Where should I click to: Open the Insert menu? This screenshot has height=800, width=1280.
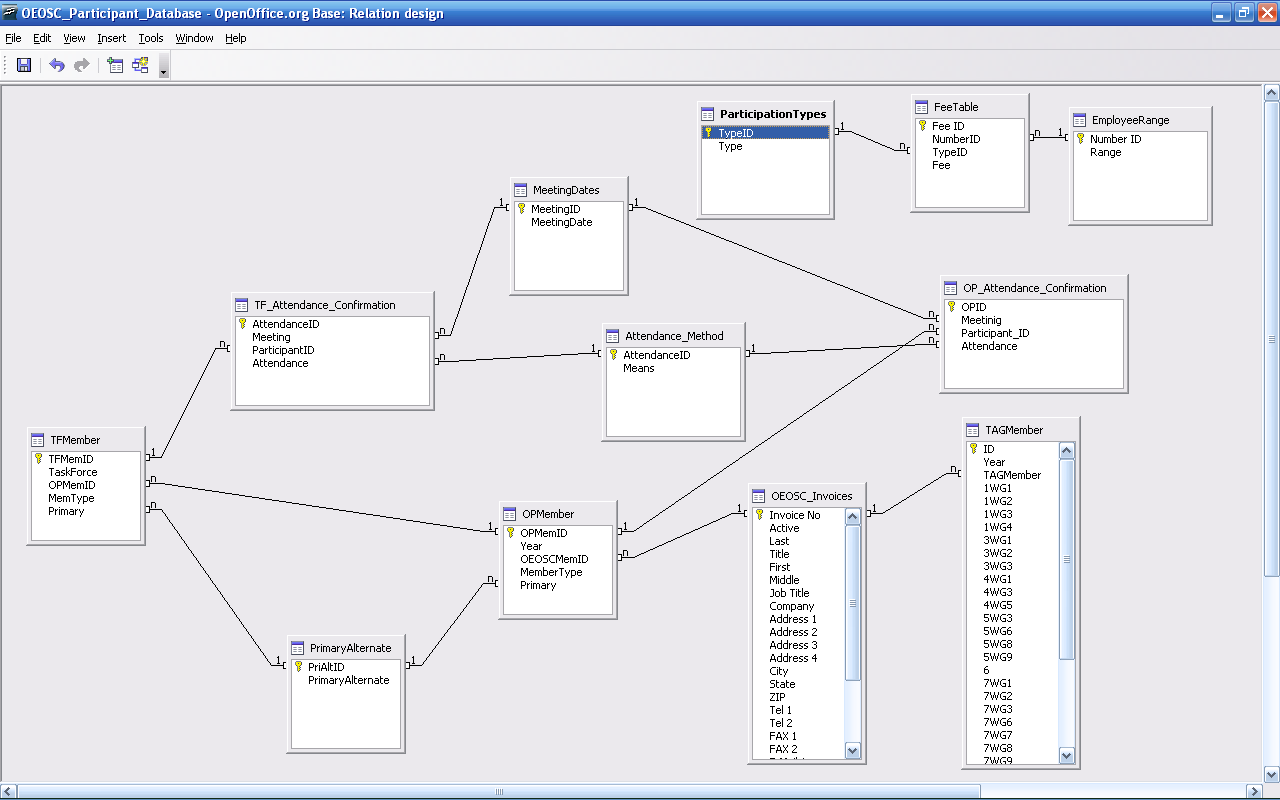point(111,38)
